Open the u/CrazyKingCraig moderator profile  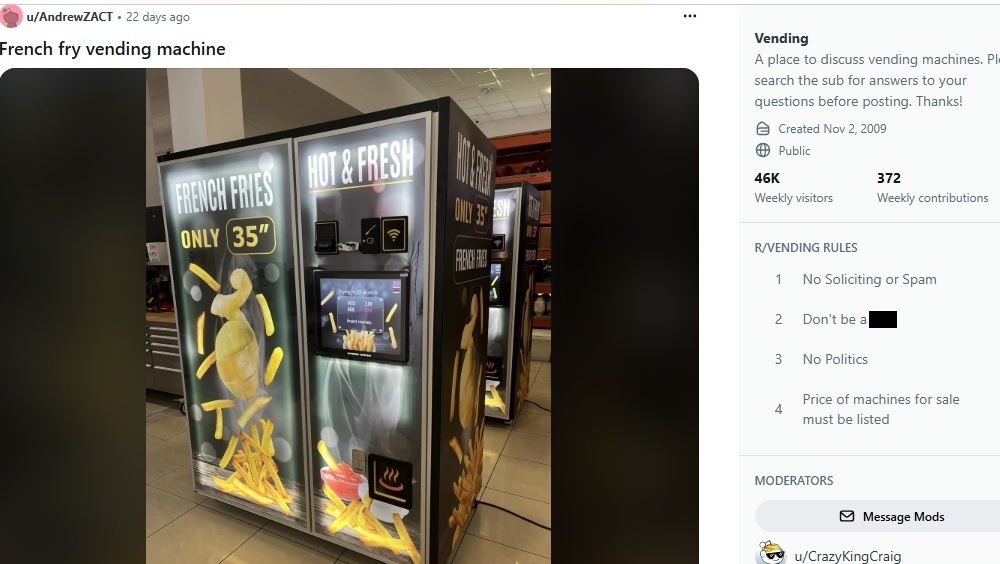tap(848, 556)
